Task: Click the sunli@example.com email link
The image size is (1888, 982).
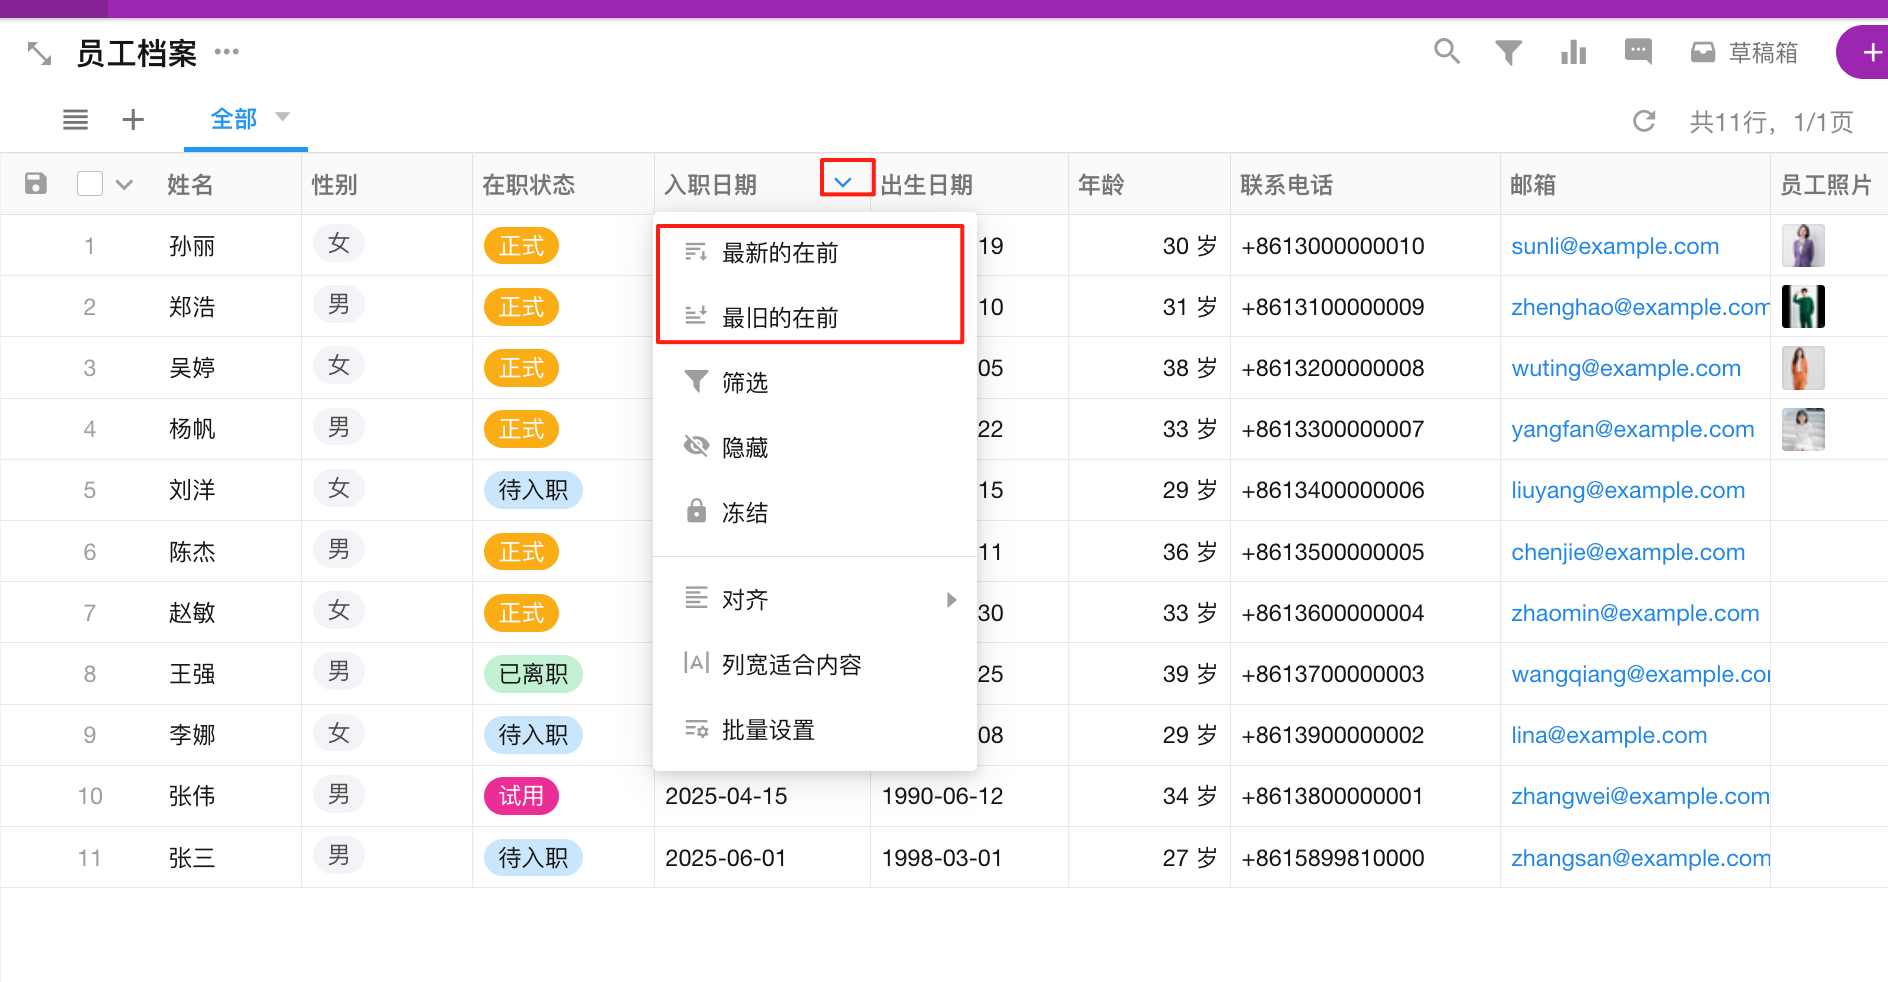Action: click(1614, 245)
